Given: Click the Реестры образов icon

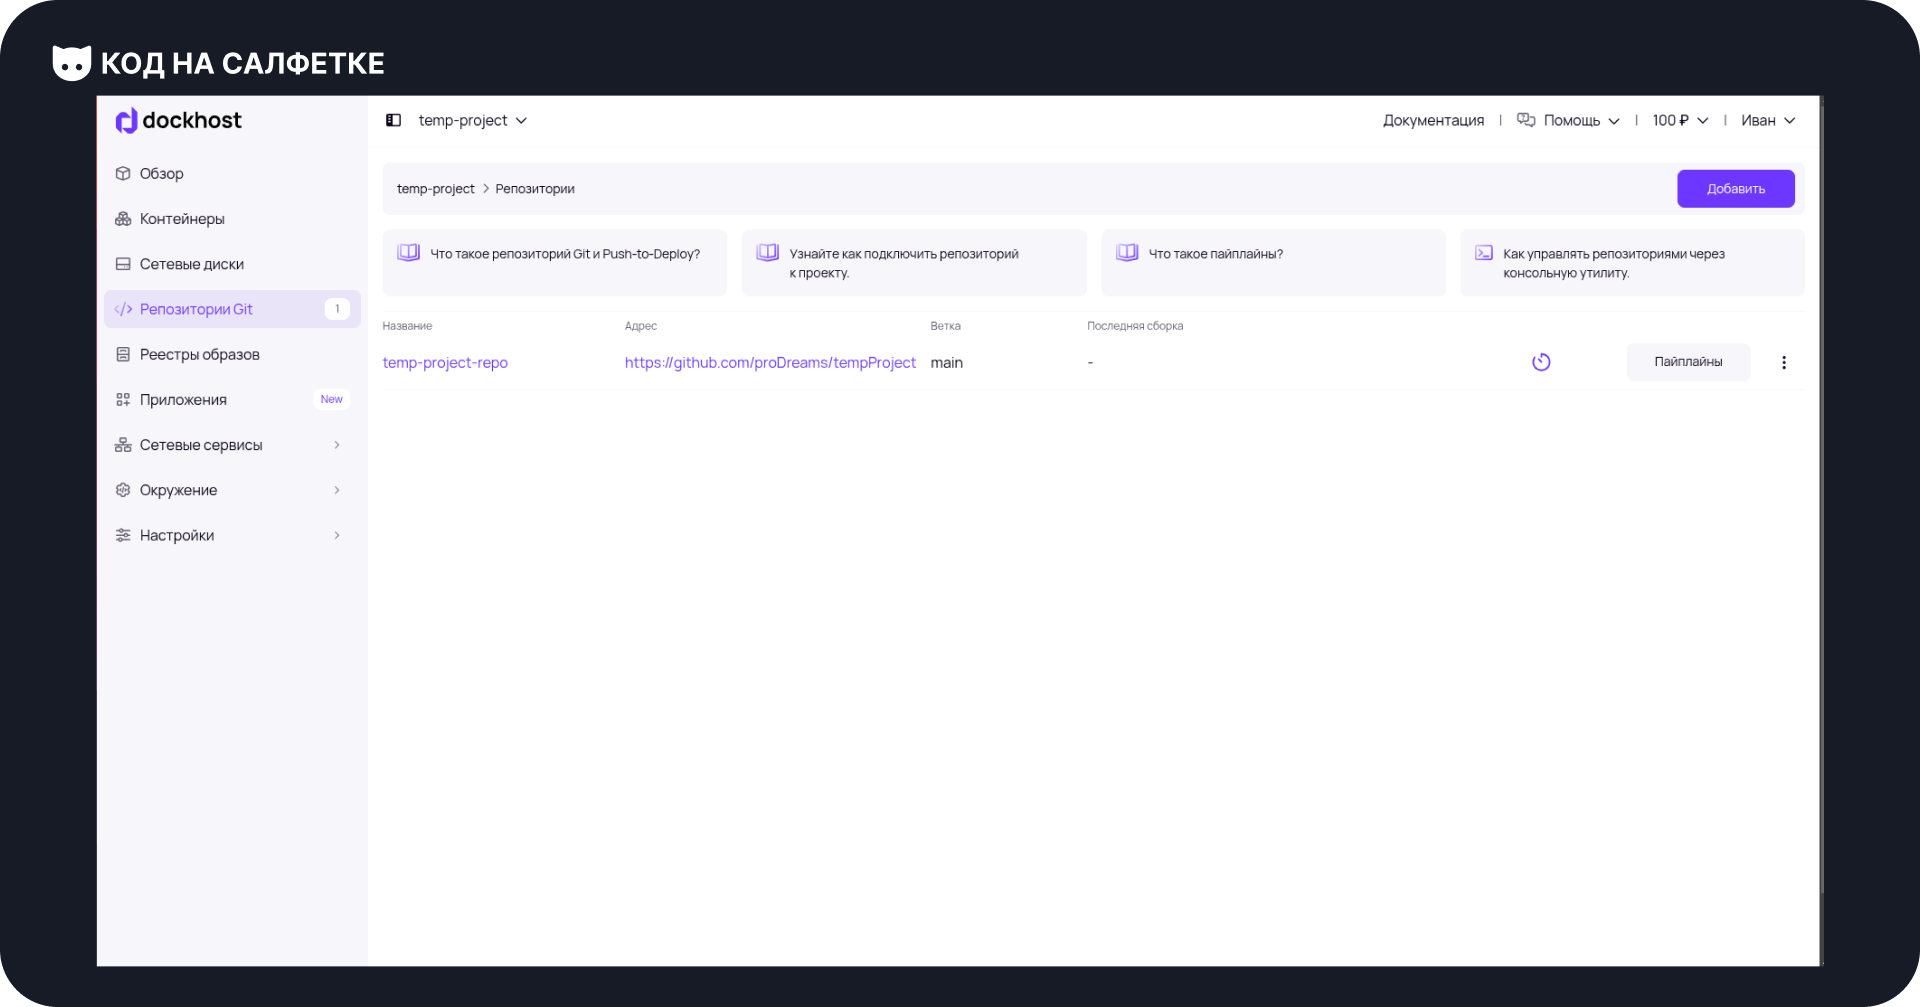Looking at the screenshot, I should point(123,354).
